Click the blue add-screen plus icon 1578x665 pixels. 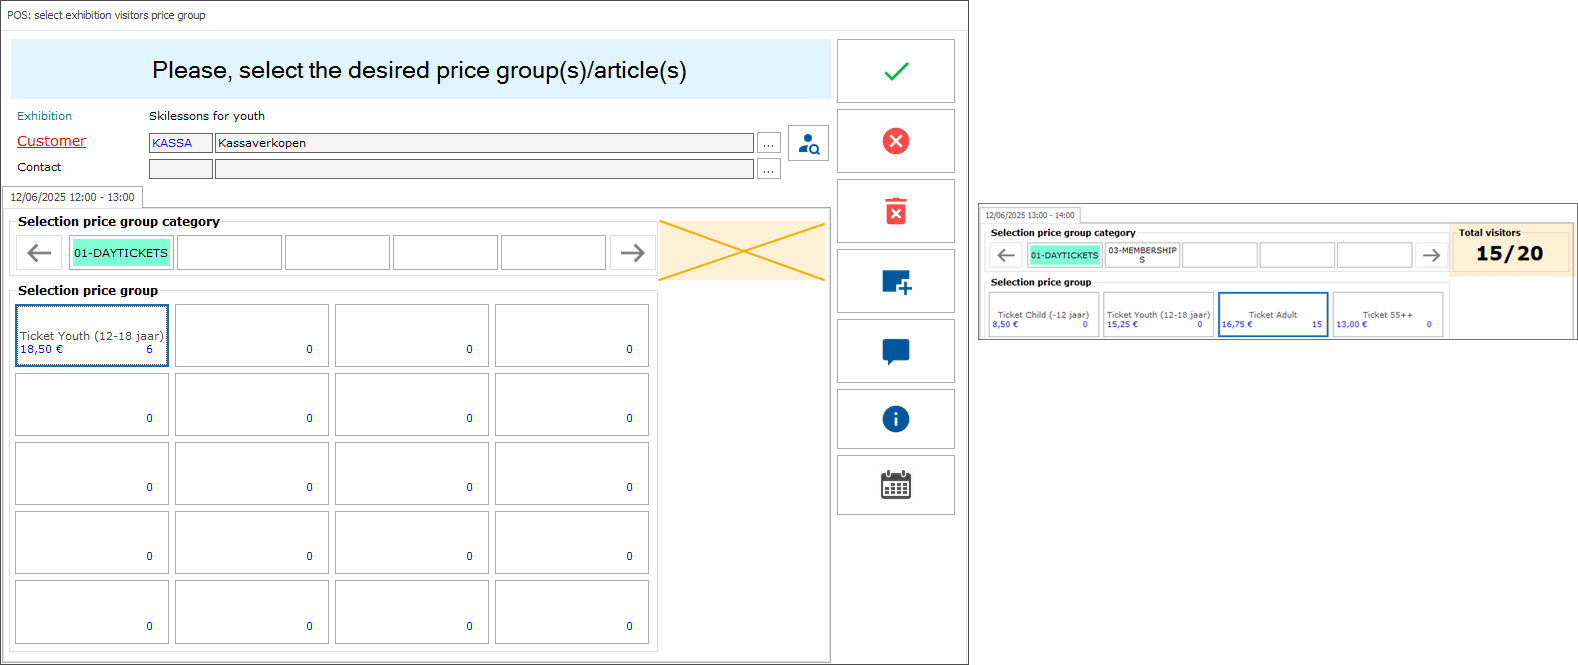[895, 282]
